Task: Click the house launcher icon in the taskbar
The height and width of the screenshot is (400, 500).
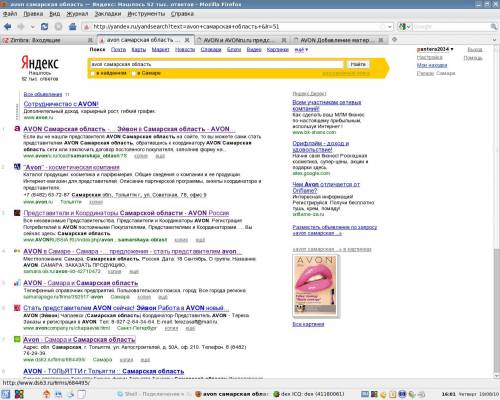Action: (46, 394)
